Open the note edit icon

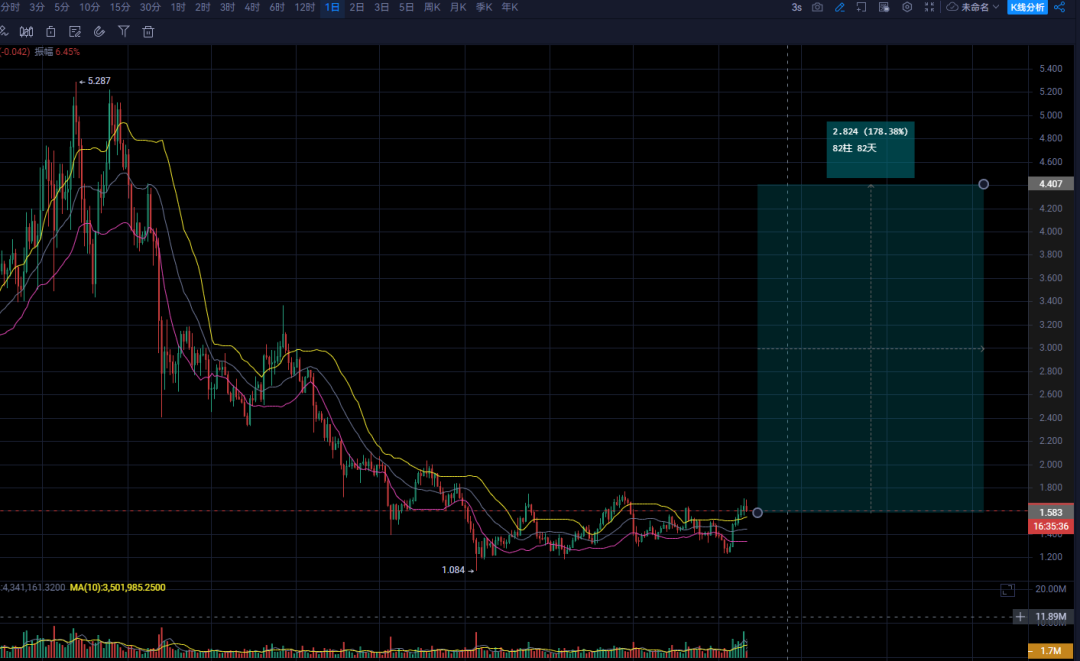coord(75,32)
